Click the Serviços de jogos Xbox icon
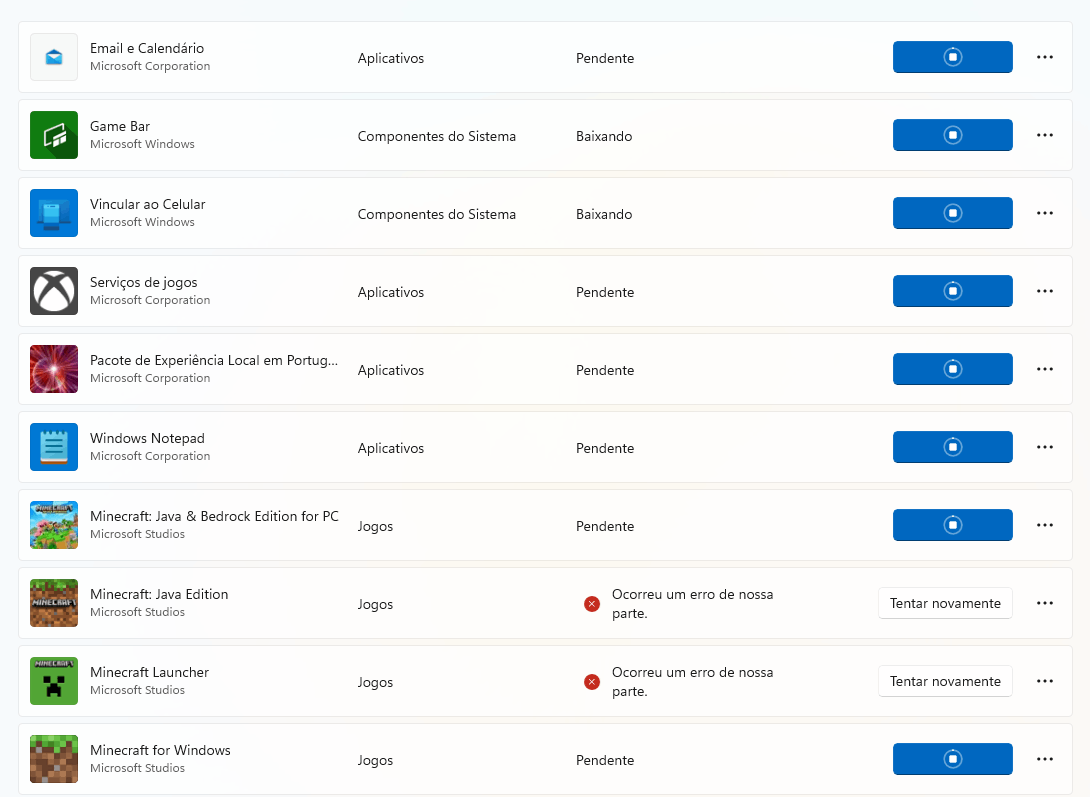This screenshot has height=797, width=1090. [x=54, y=290]
